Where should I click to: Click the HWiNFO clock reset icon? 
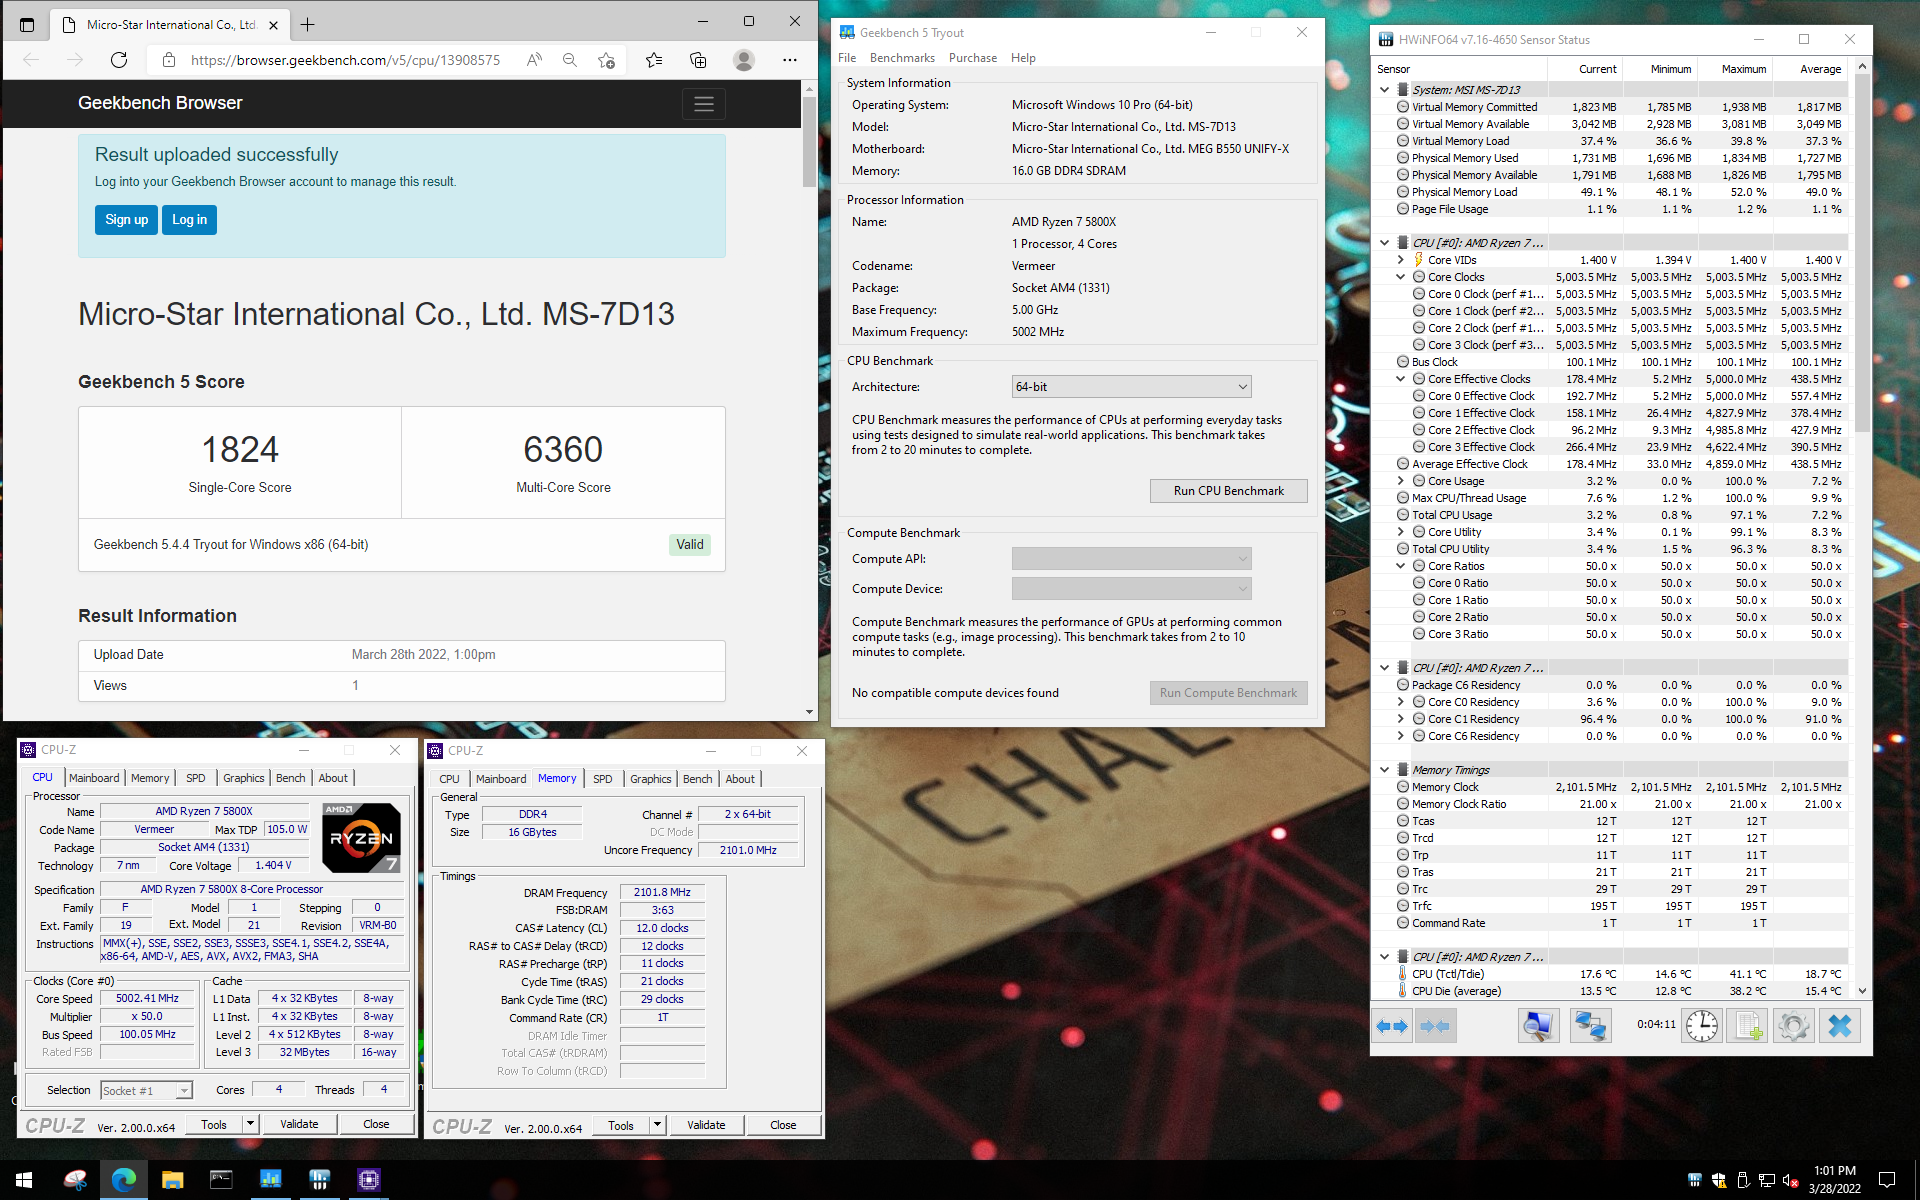point(1701,1026)
